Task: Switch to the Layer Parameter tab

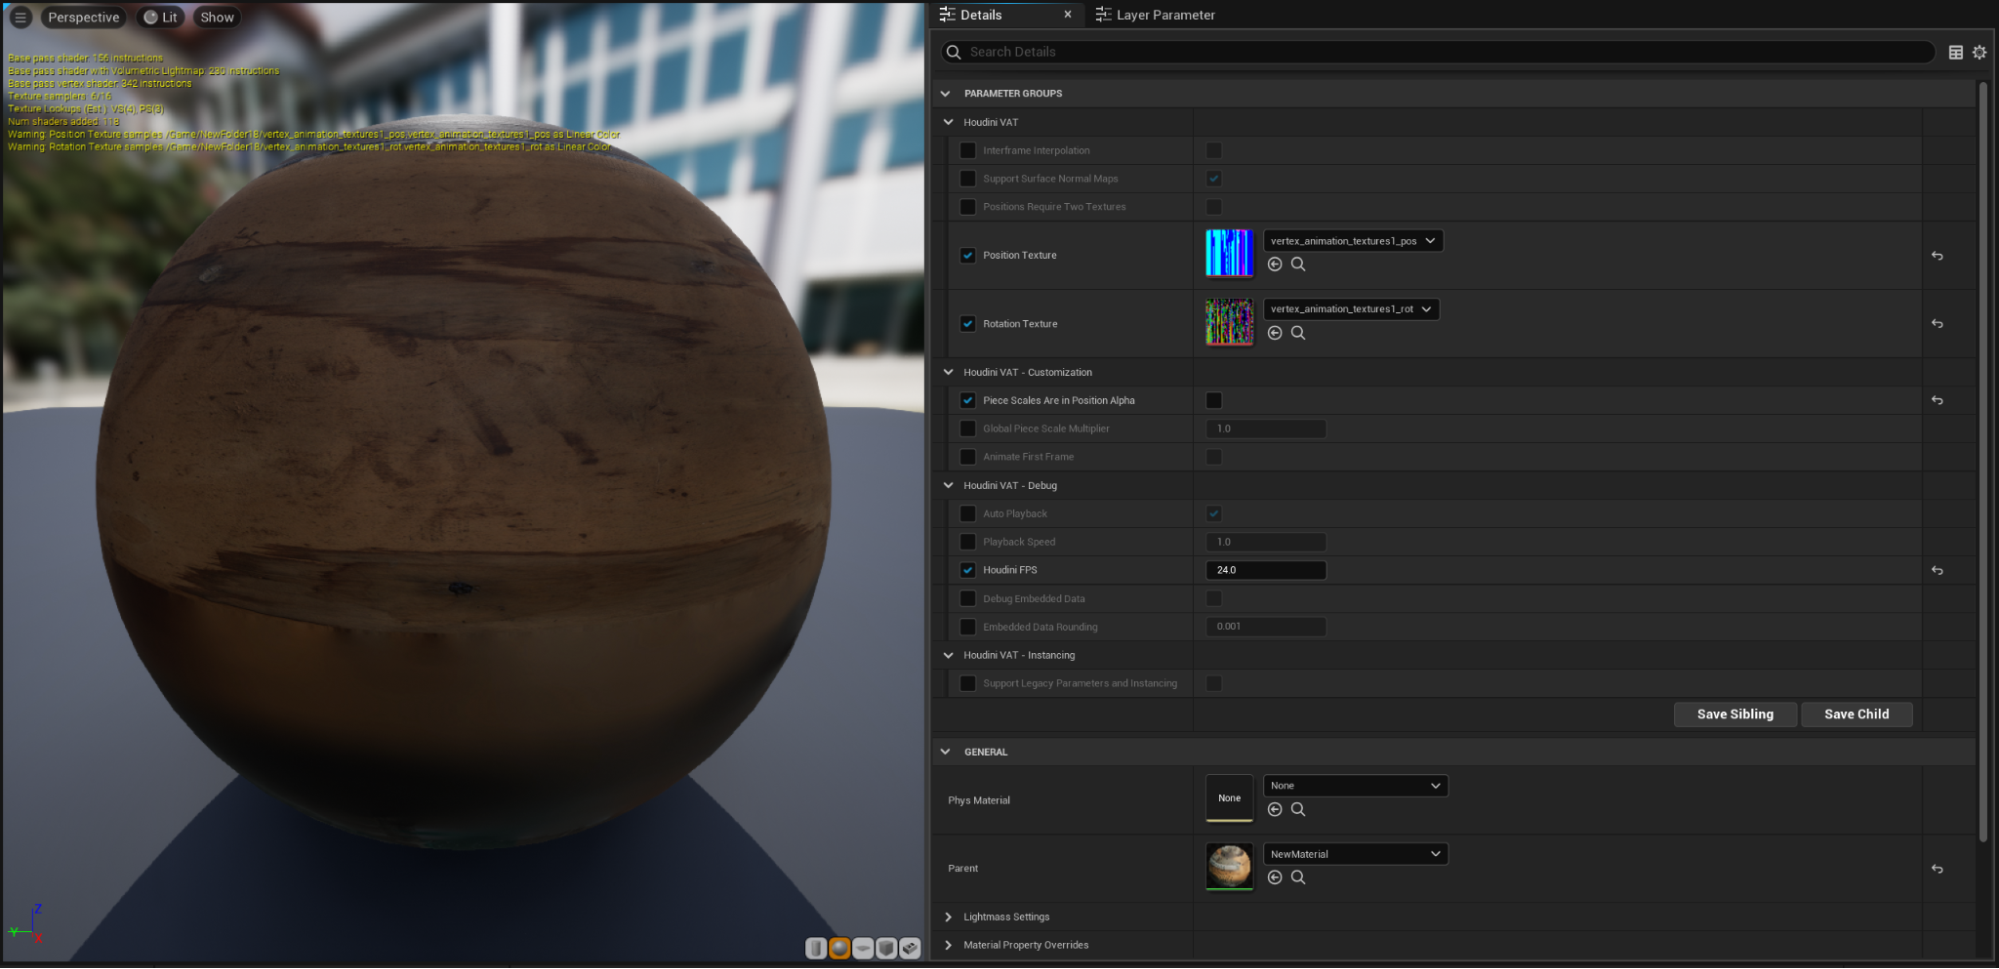Action: pos(1155,15)
